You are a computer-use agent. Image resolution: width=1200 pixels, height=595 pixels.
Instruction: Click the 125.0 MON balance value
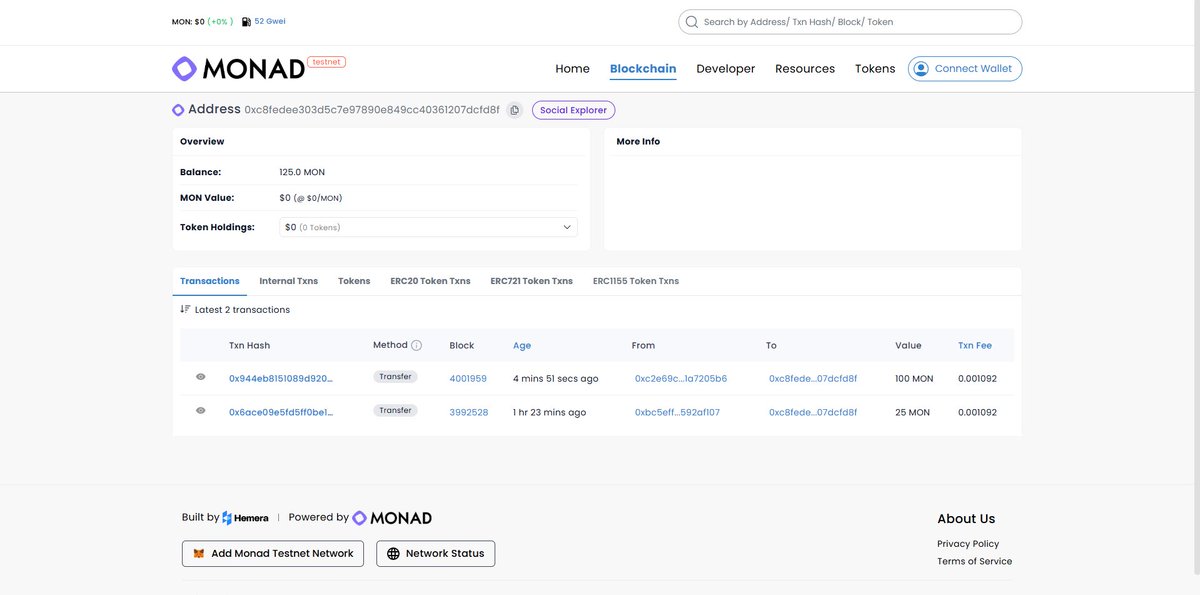302,172
